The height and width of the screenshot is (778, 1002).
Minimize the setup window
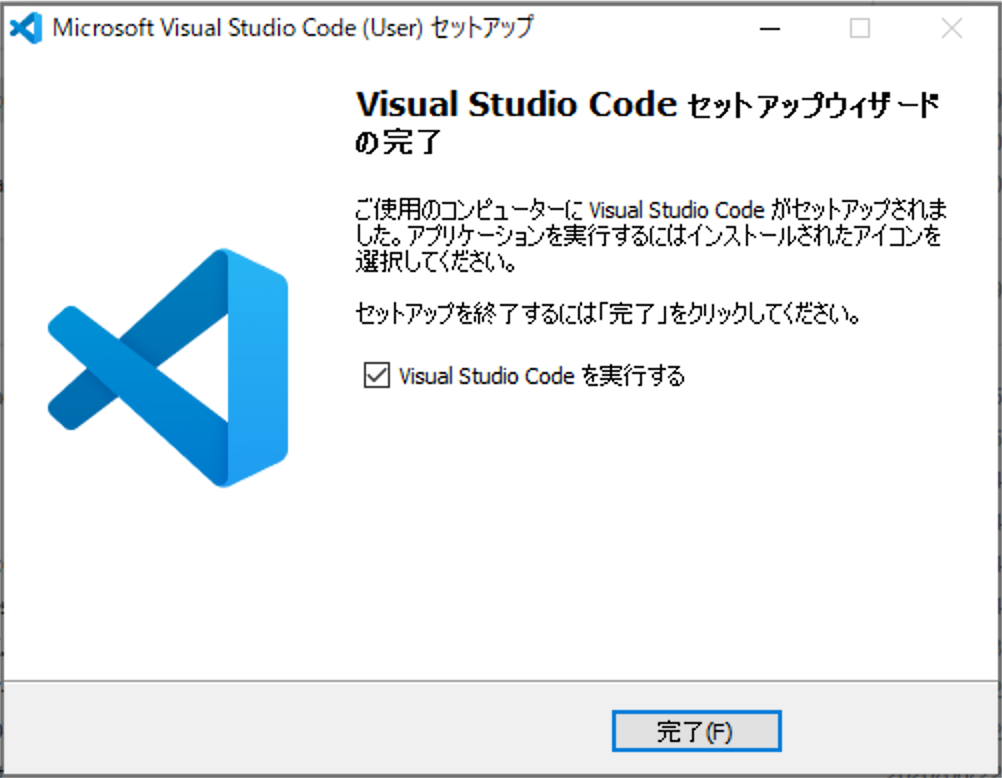pos(769,29)
